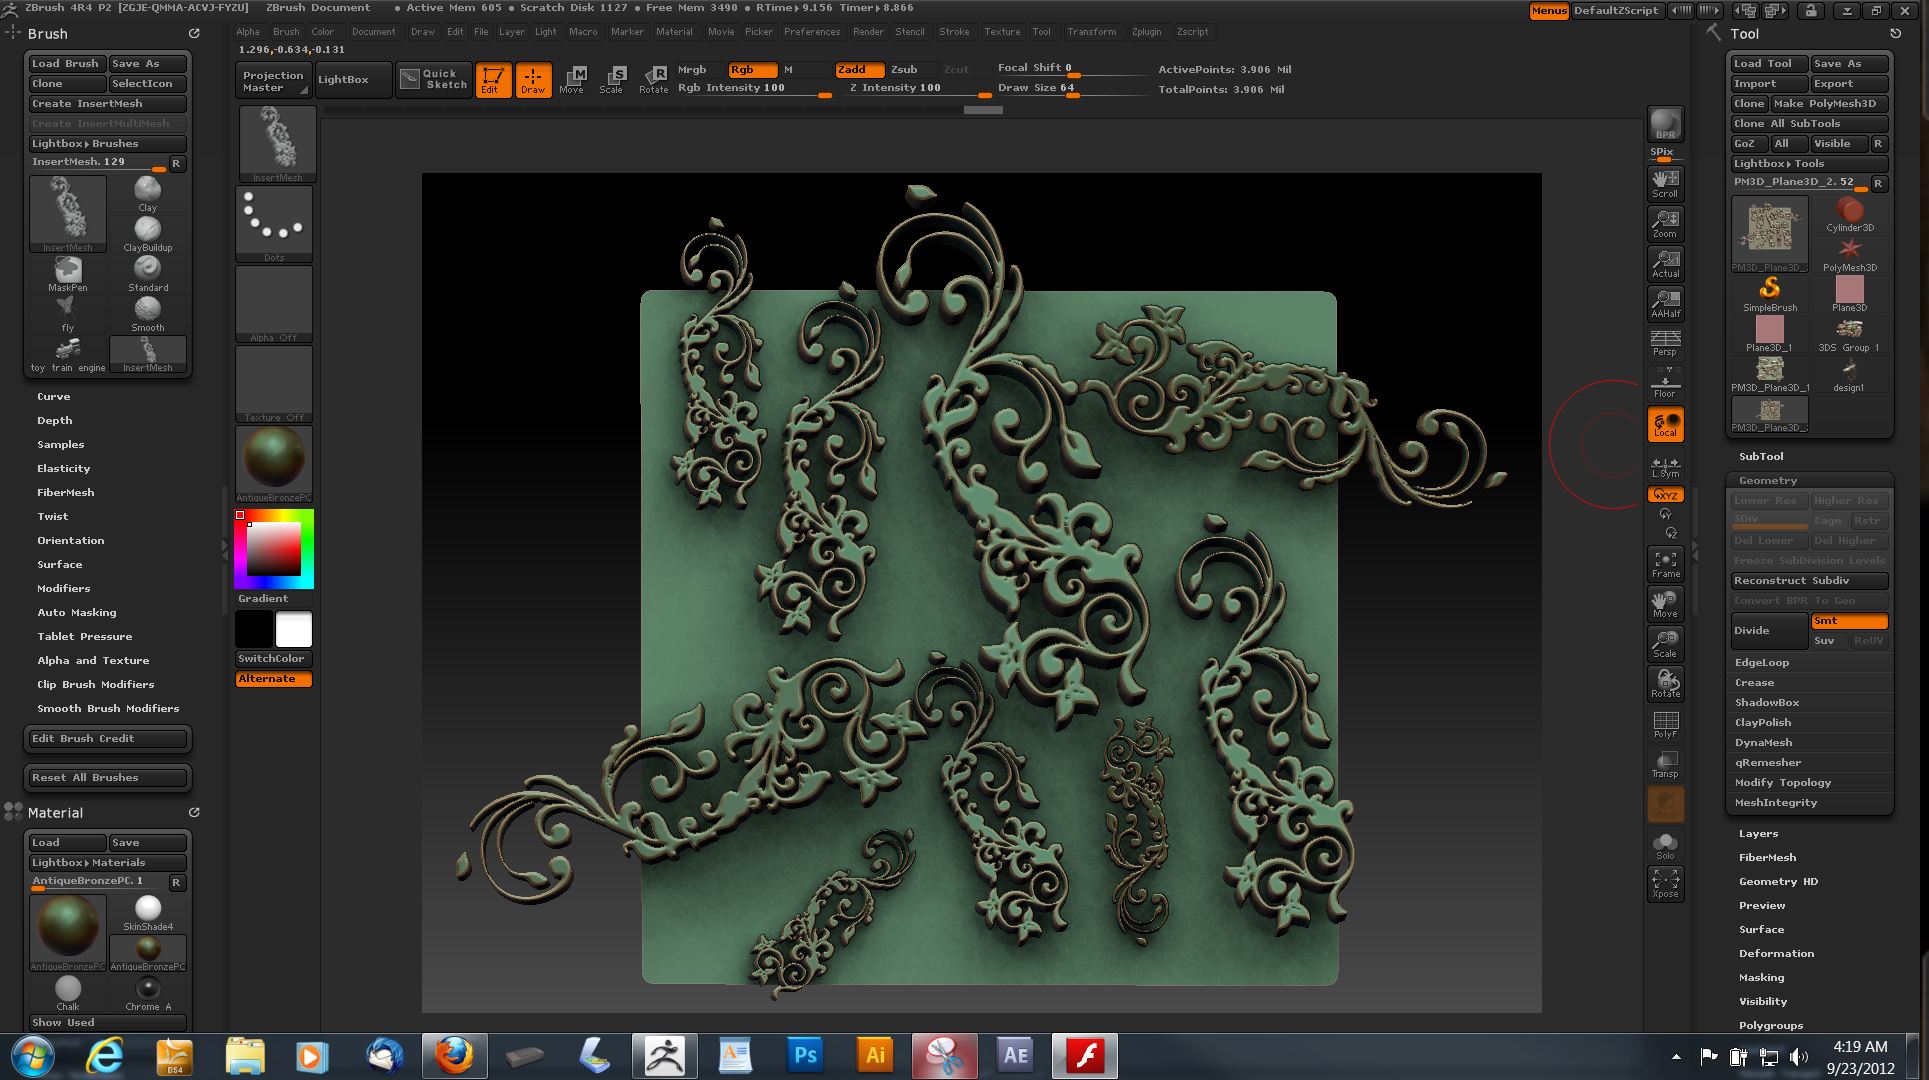This screenshot has height=1080, width=1929.
Task: Toggle Solo mode
Action: coord(1665,844)
